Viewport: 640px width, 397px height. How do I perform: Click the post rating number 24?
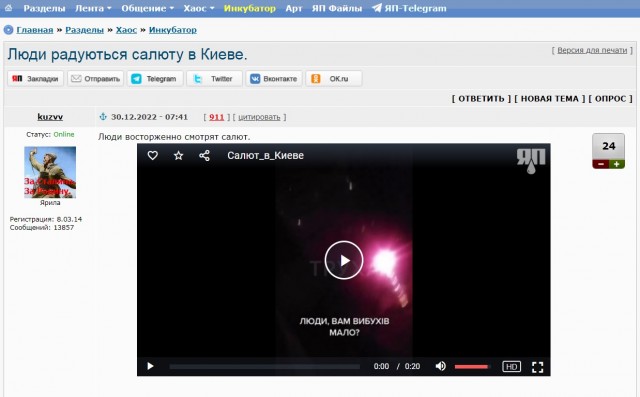pyautogui.click(x=609, y=146)
